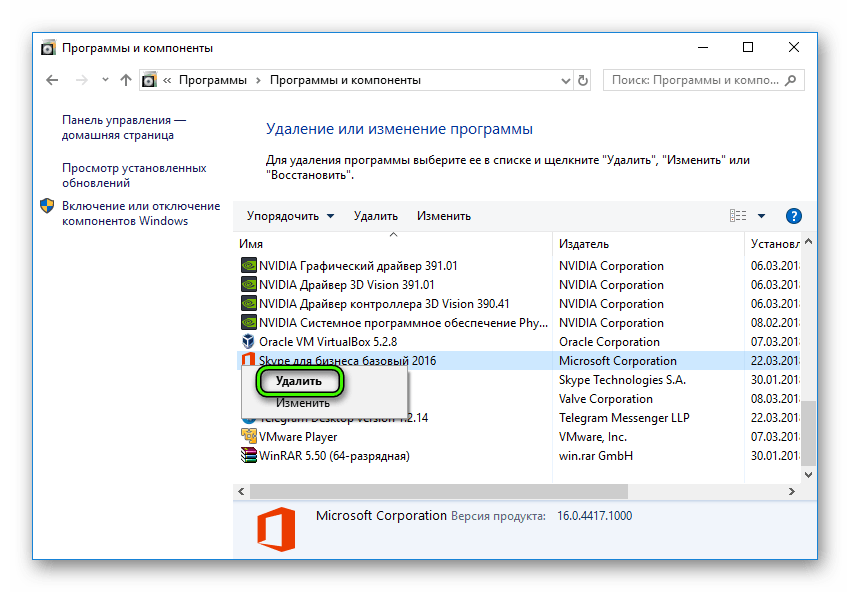Select the NVIDIA Драйвер контроллера 3D Vision icon

[248, 304]
